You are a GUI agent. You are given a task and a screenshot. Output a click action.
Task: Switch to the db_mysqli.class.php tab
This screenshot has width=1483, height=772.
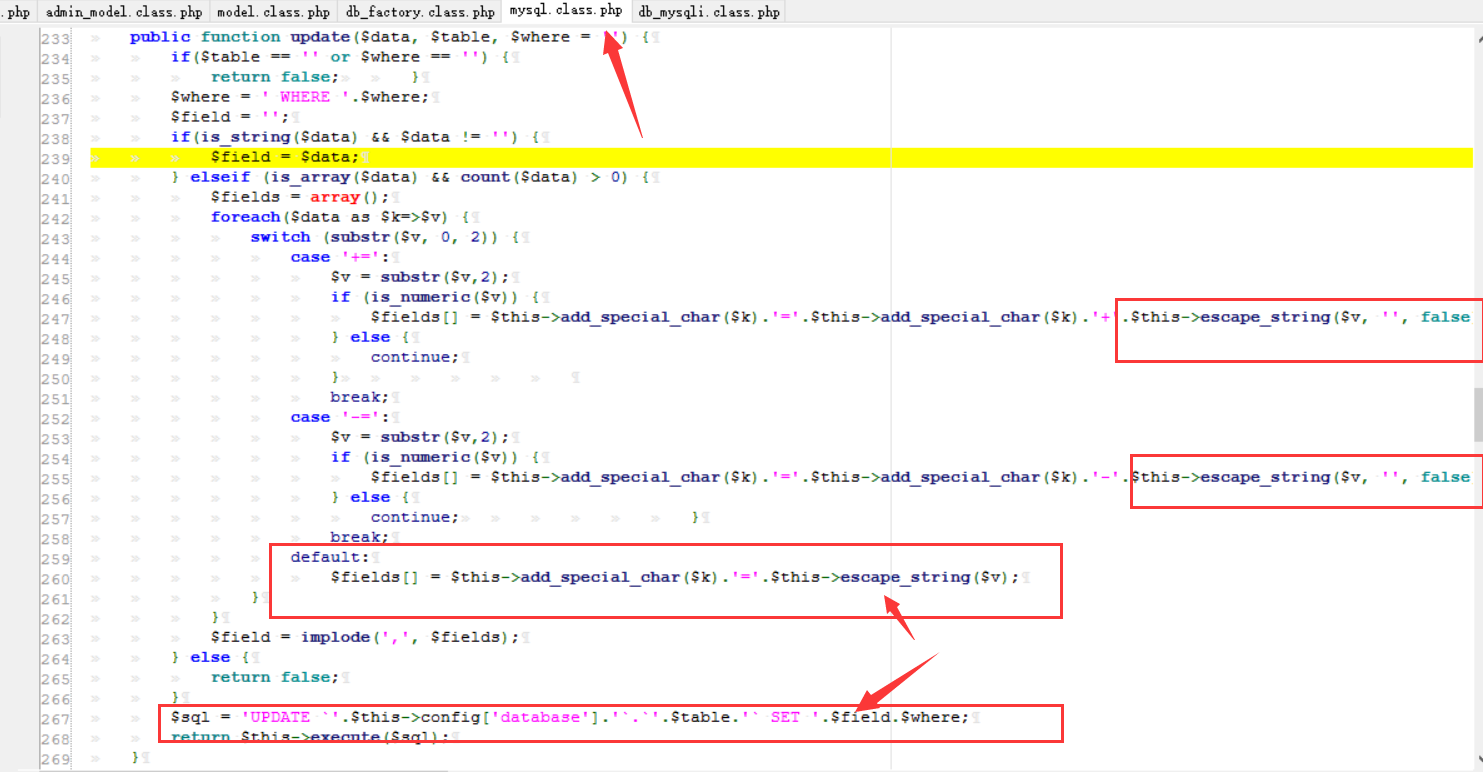709,12
